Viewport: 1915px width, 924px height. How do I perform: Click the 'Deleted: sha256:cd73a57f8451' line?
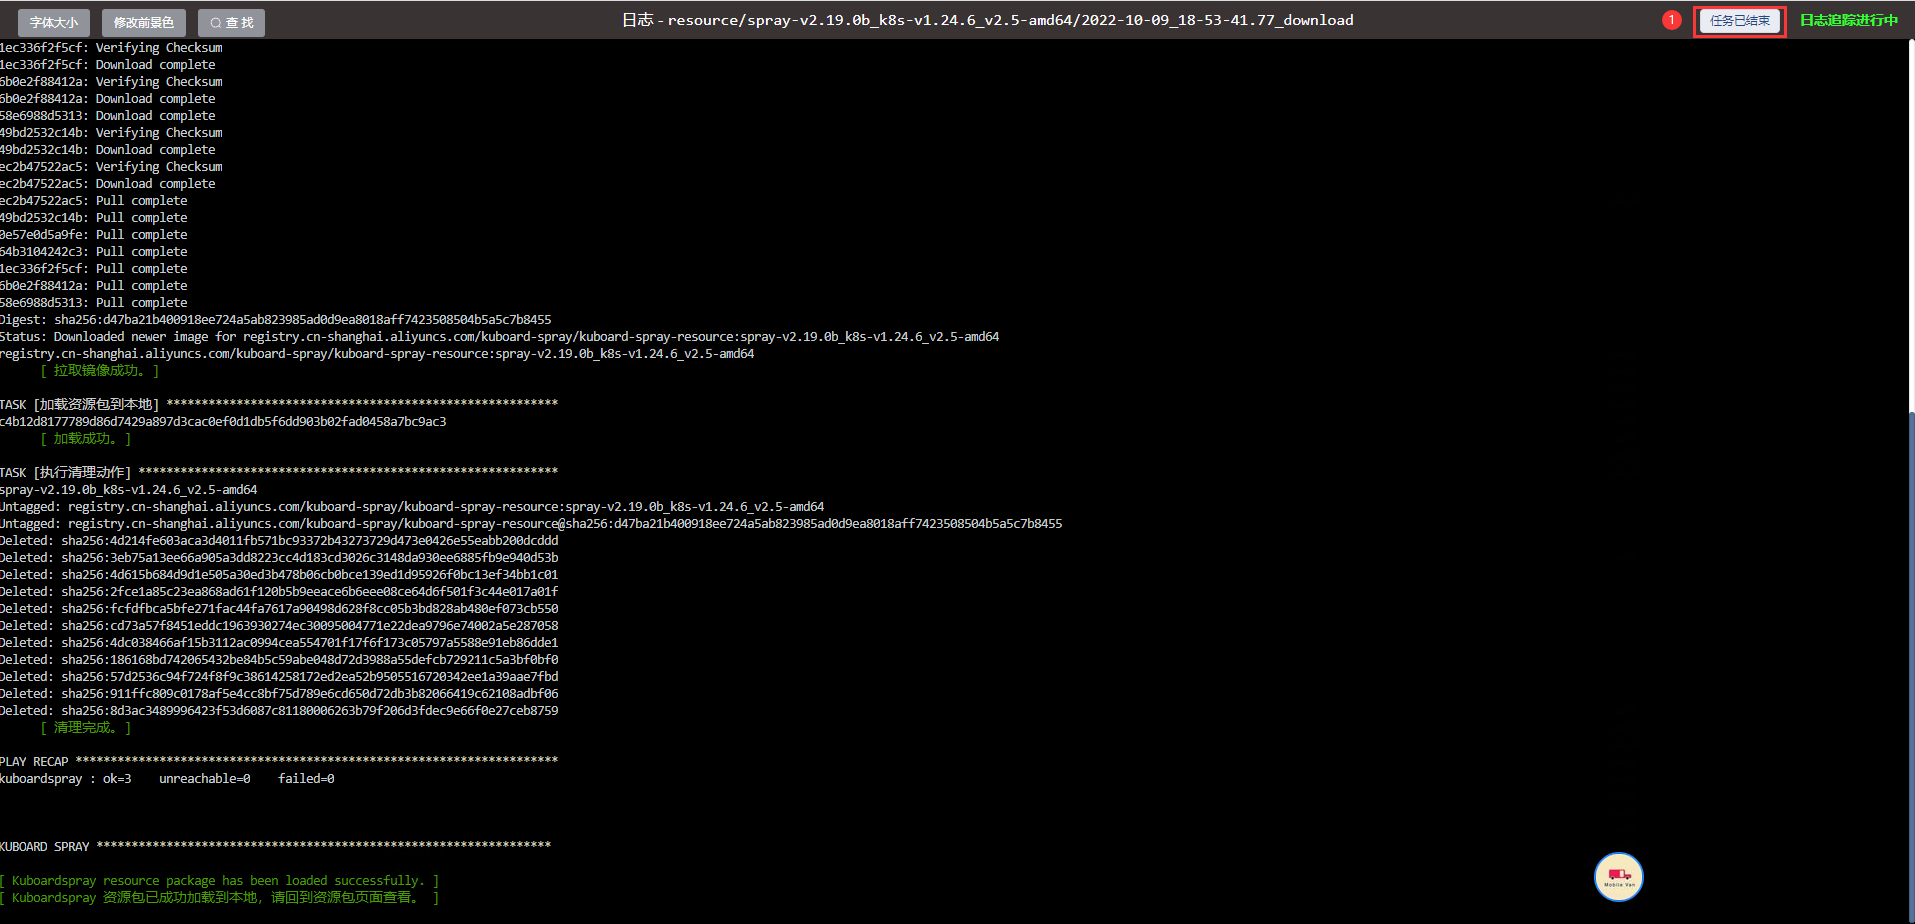coord(279,626)
